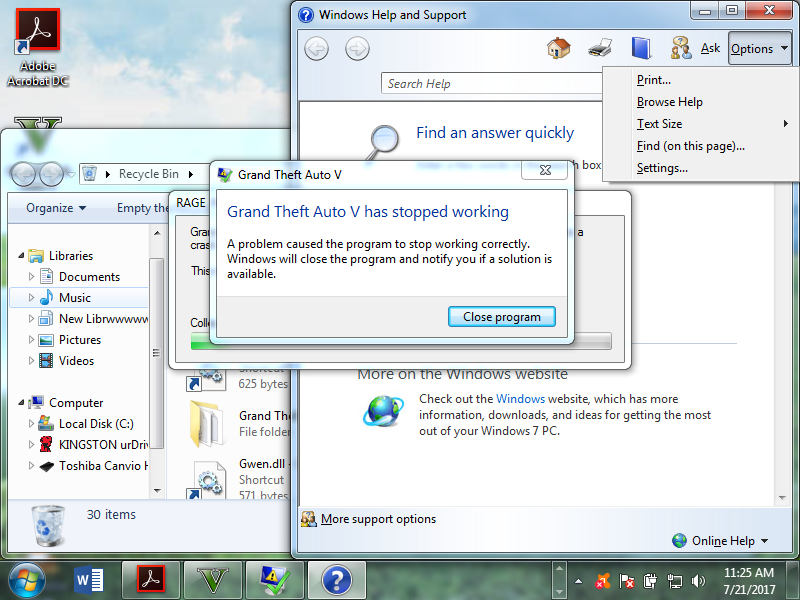Select the Gwen.dll shortcut file icon
The width and height of the screenshot is (800, 600).
207,480
